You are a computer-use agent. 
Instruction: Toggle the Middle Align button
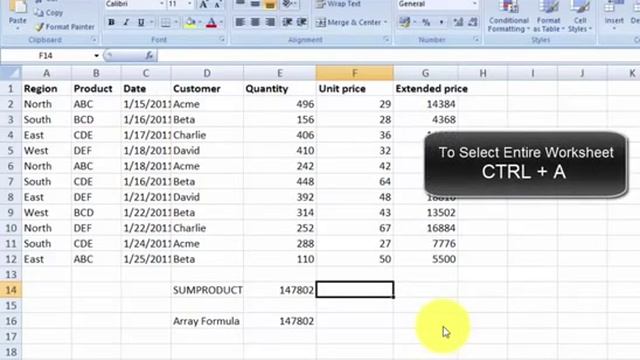pyautogui.click(x=255, y=4)
